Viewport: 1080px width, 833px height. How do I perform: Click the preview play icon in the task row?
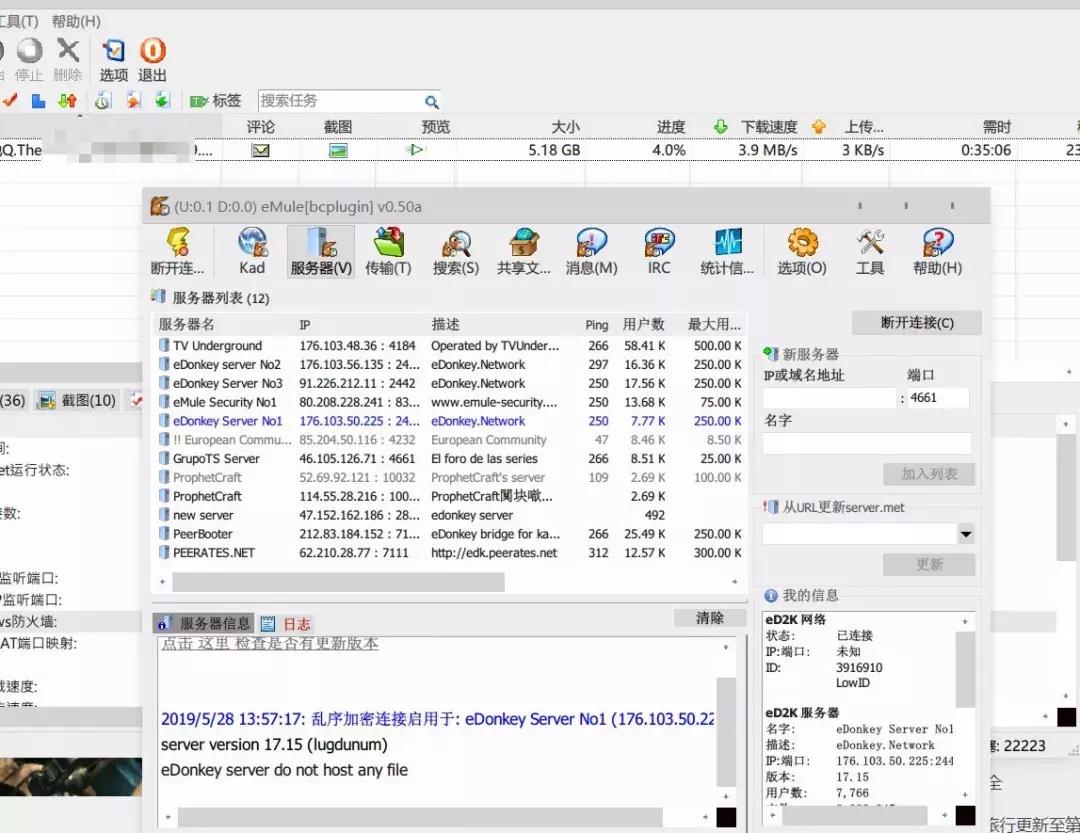416,150
